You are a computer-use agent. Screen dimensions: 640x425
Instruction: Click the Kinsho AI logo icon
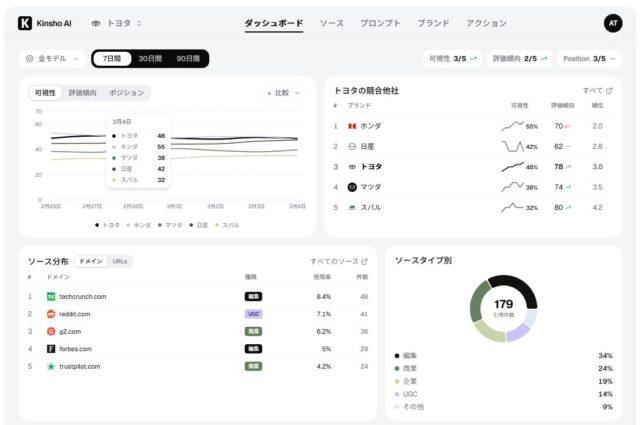coord(25,23)
